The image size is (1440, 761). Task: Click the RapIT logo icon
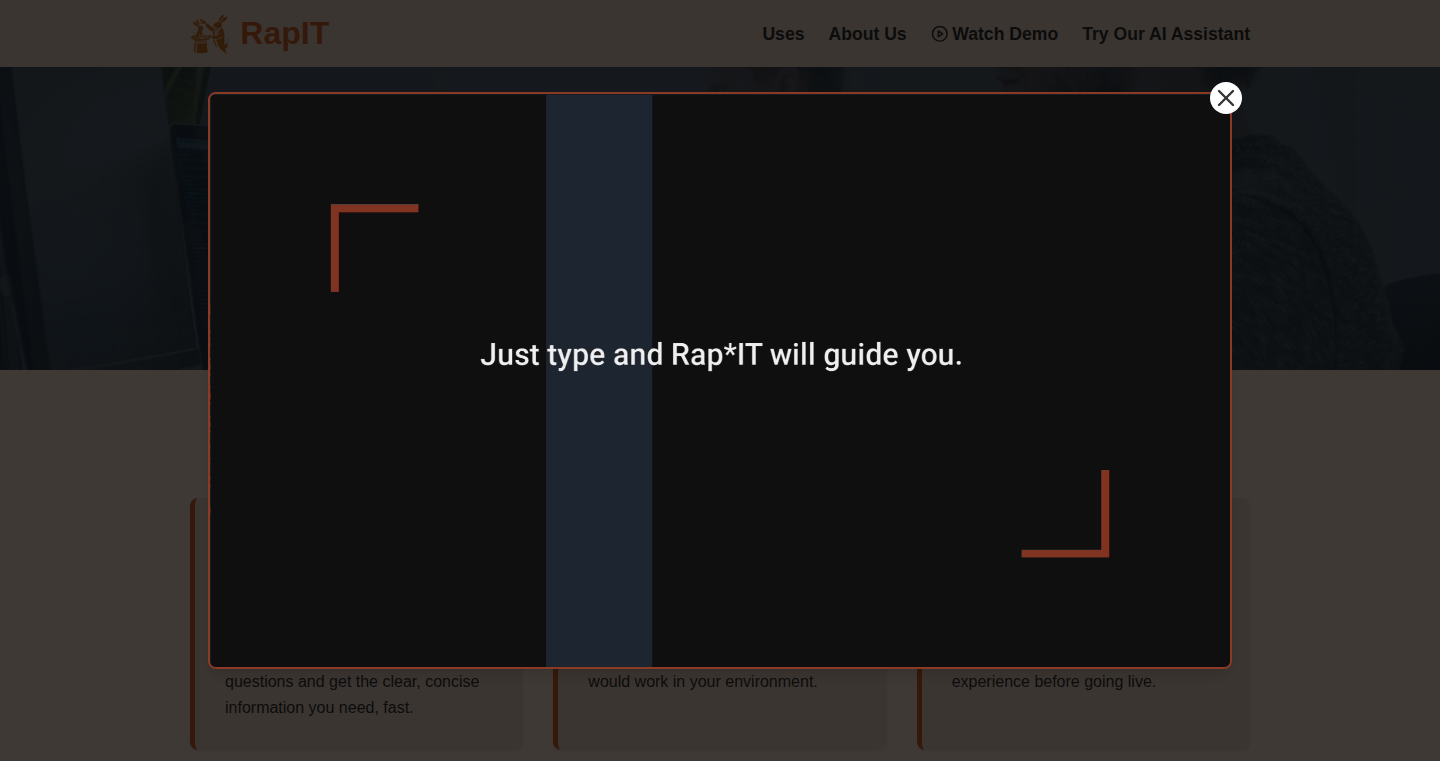(x=210, y=34)
